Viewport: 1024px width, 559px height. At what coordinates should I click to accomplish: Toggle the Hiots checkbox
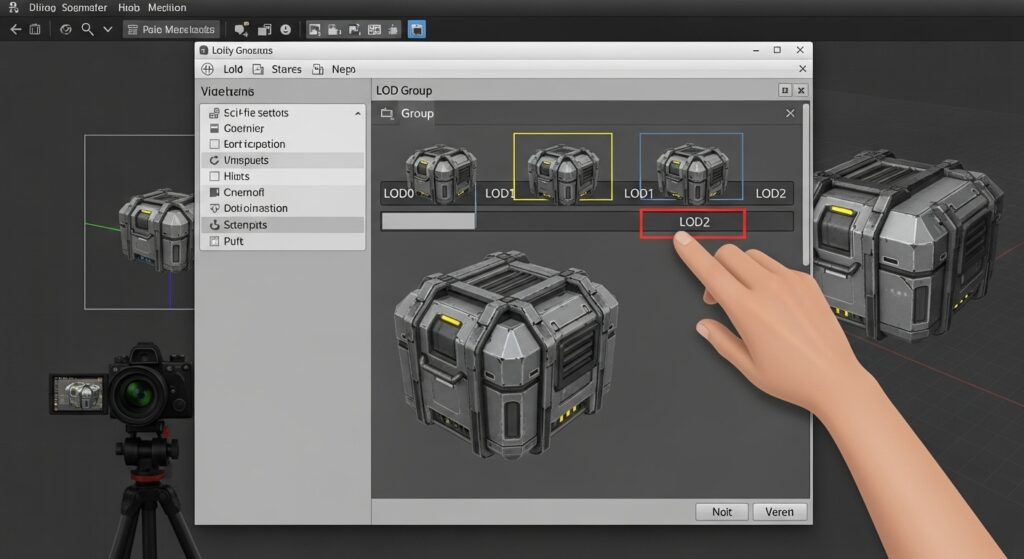[214, 176]
